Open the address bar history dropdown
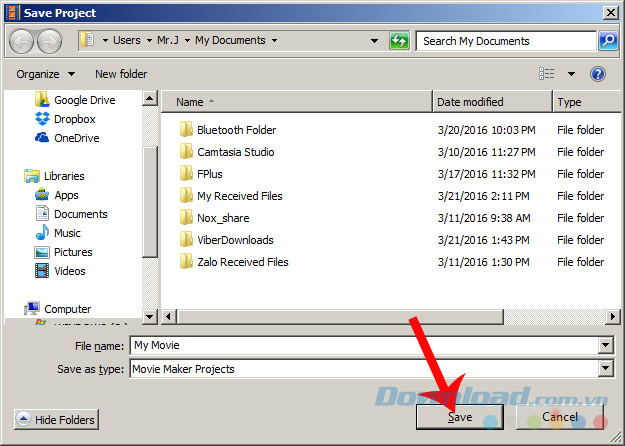The width and height of the screenshot is (625, 446). (x=374, y=41)
